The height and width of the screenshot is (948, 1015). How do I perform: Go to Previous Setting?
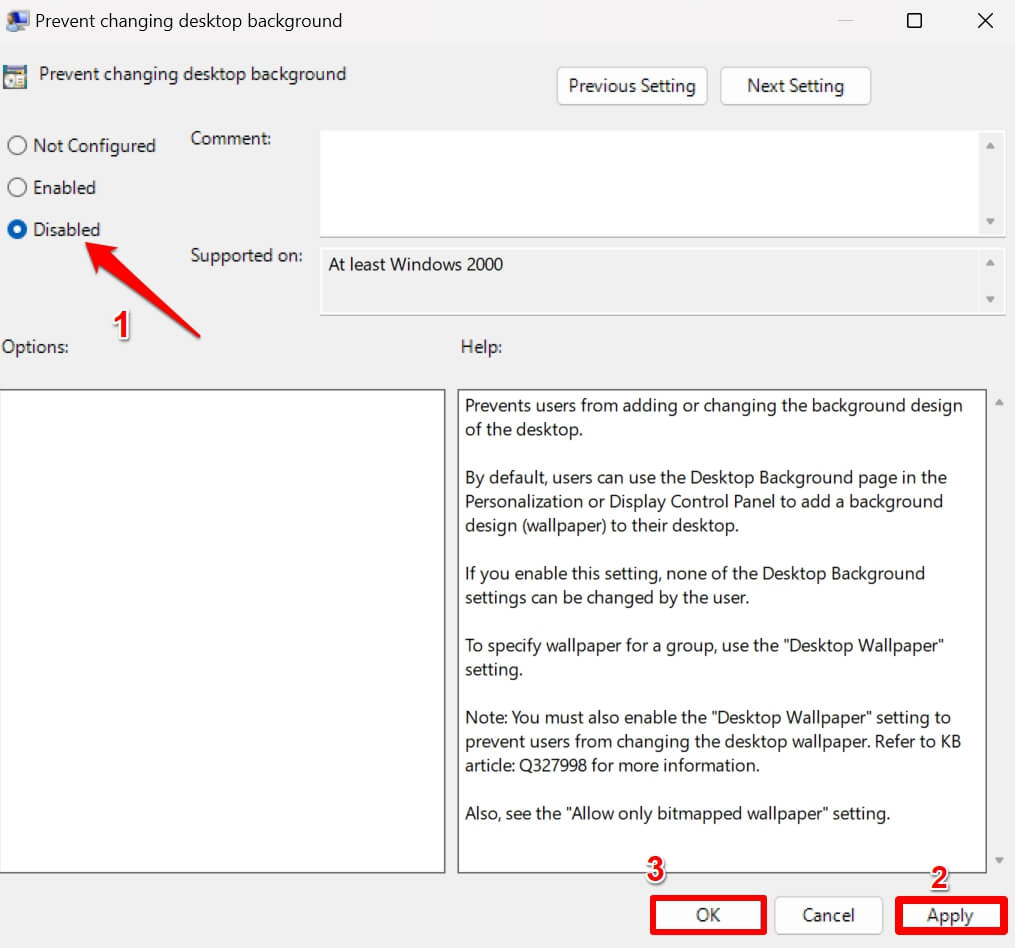click(x=631, y=86)
